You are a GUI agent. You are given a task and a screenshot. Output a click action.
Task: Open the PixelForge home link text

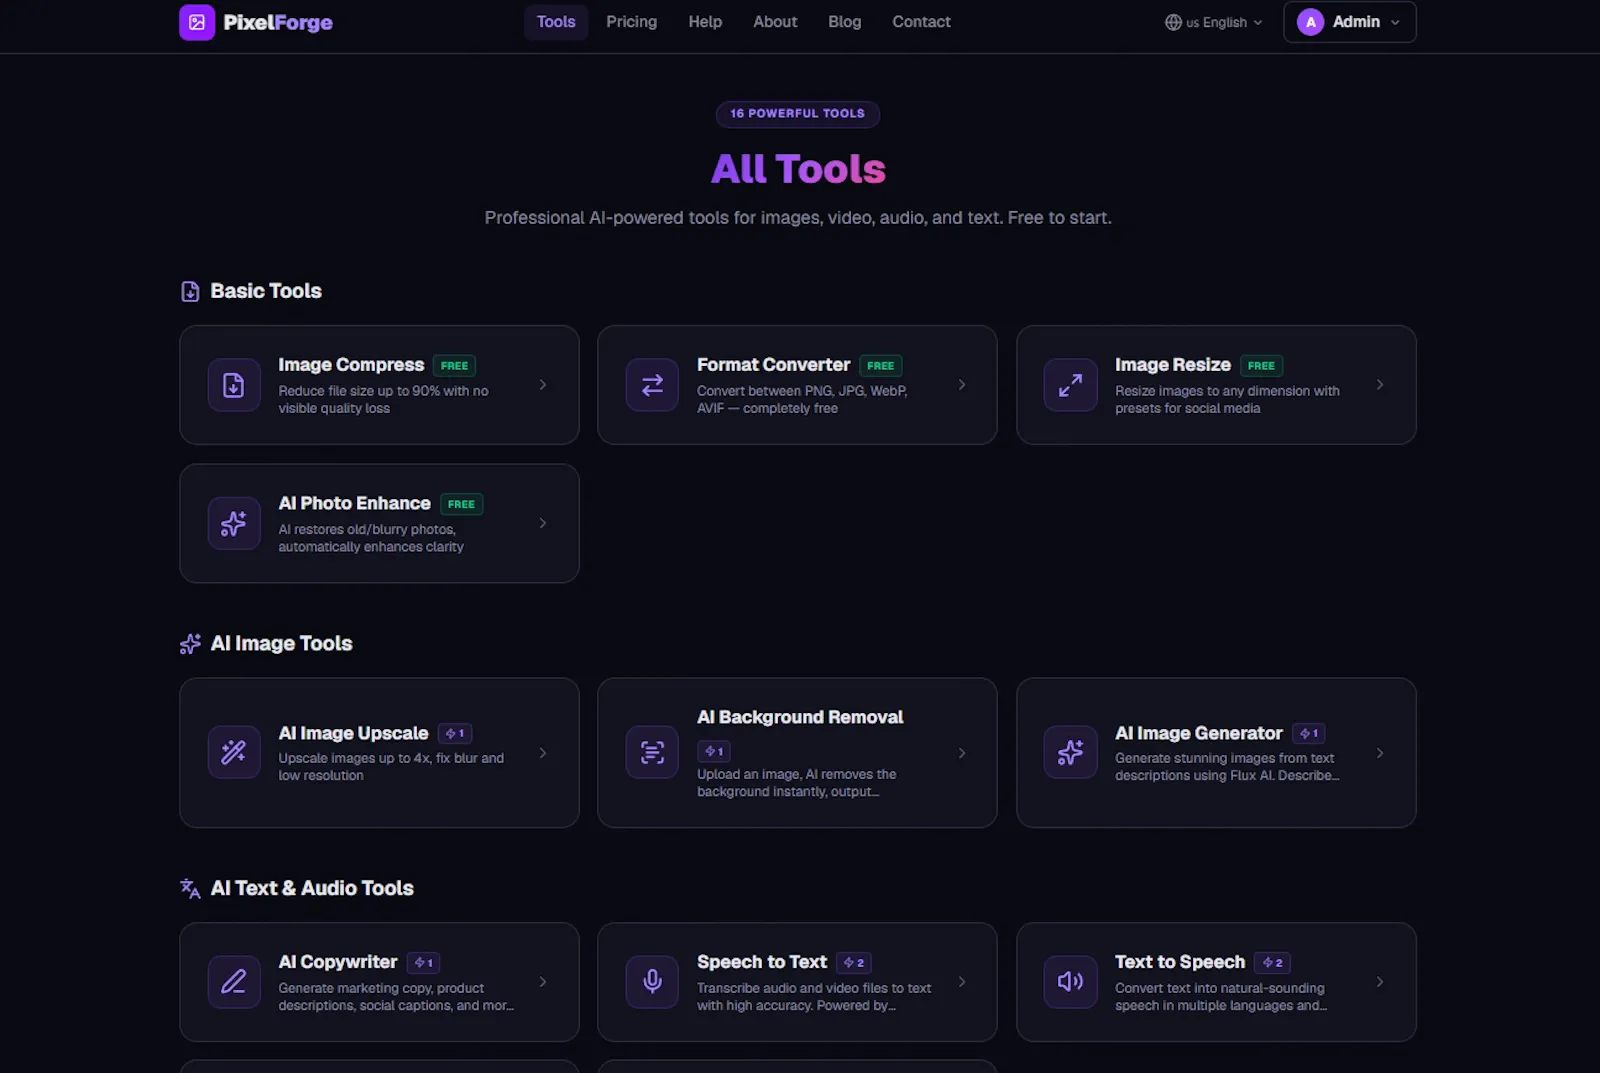pos(278,22)
